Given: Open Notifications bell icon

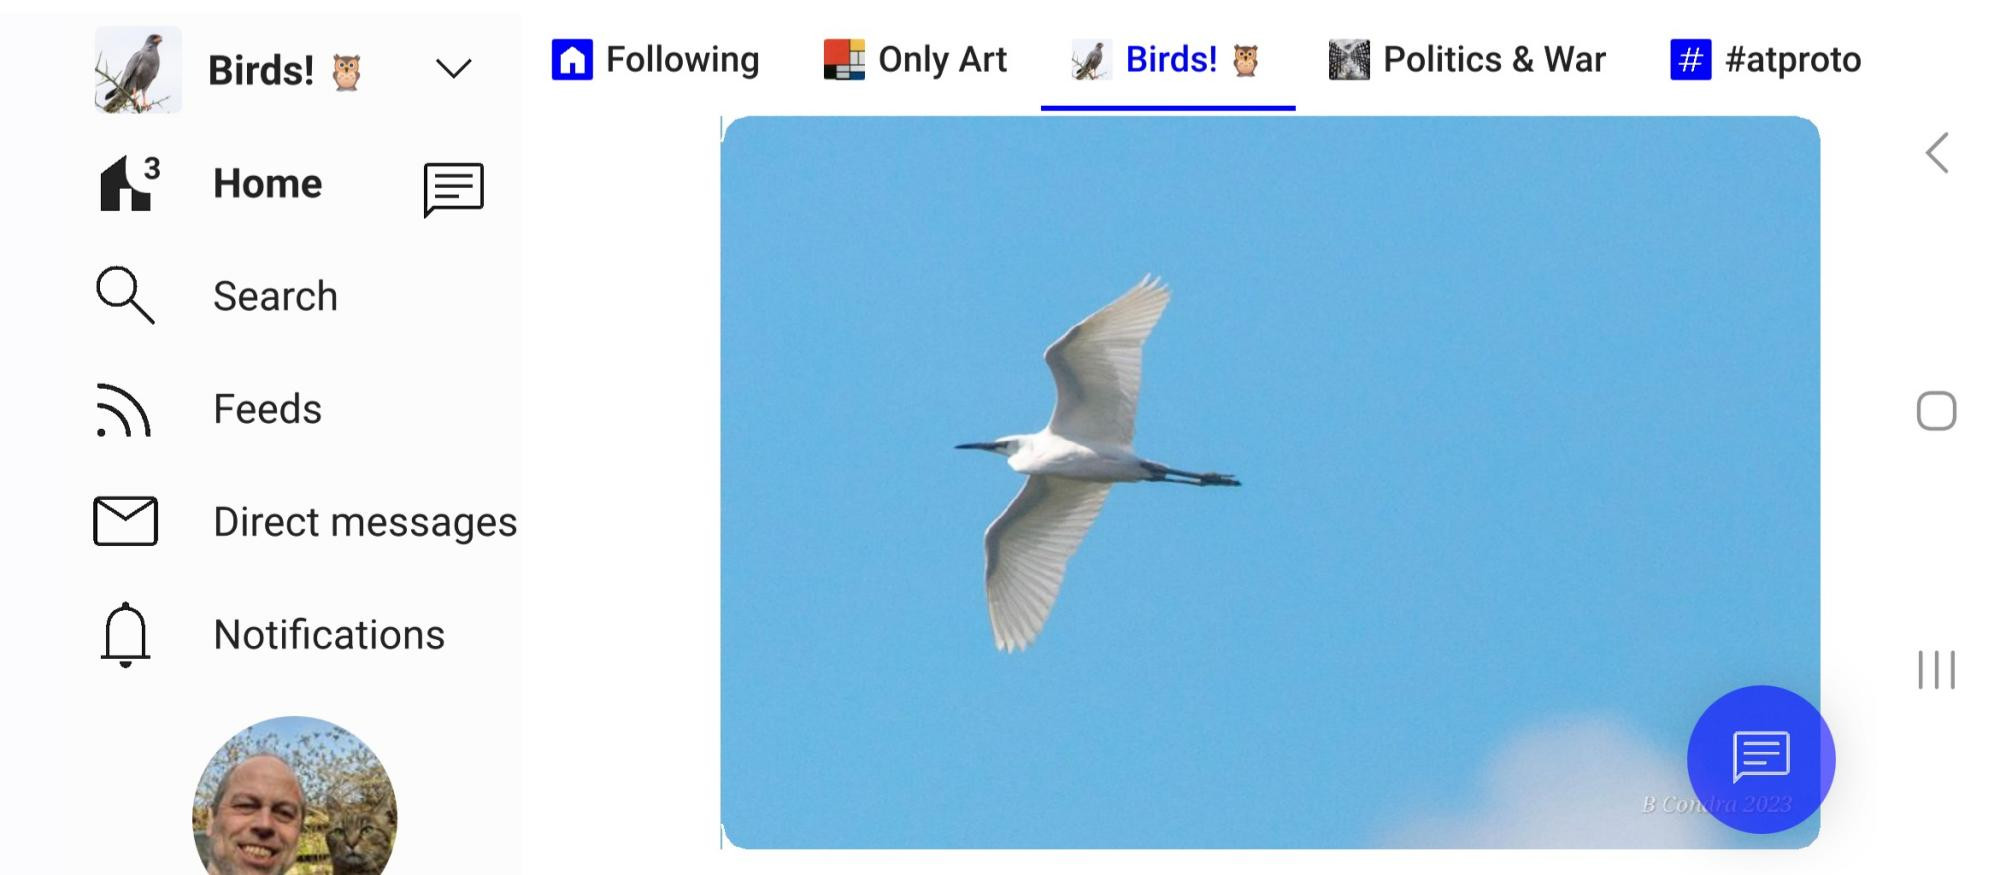Looking at the screenshot, I should point(125,634).
